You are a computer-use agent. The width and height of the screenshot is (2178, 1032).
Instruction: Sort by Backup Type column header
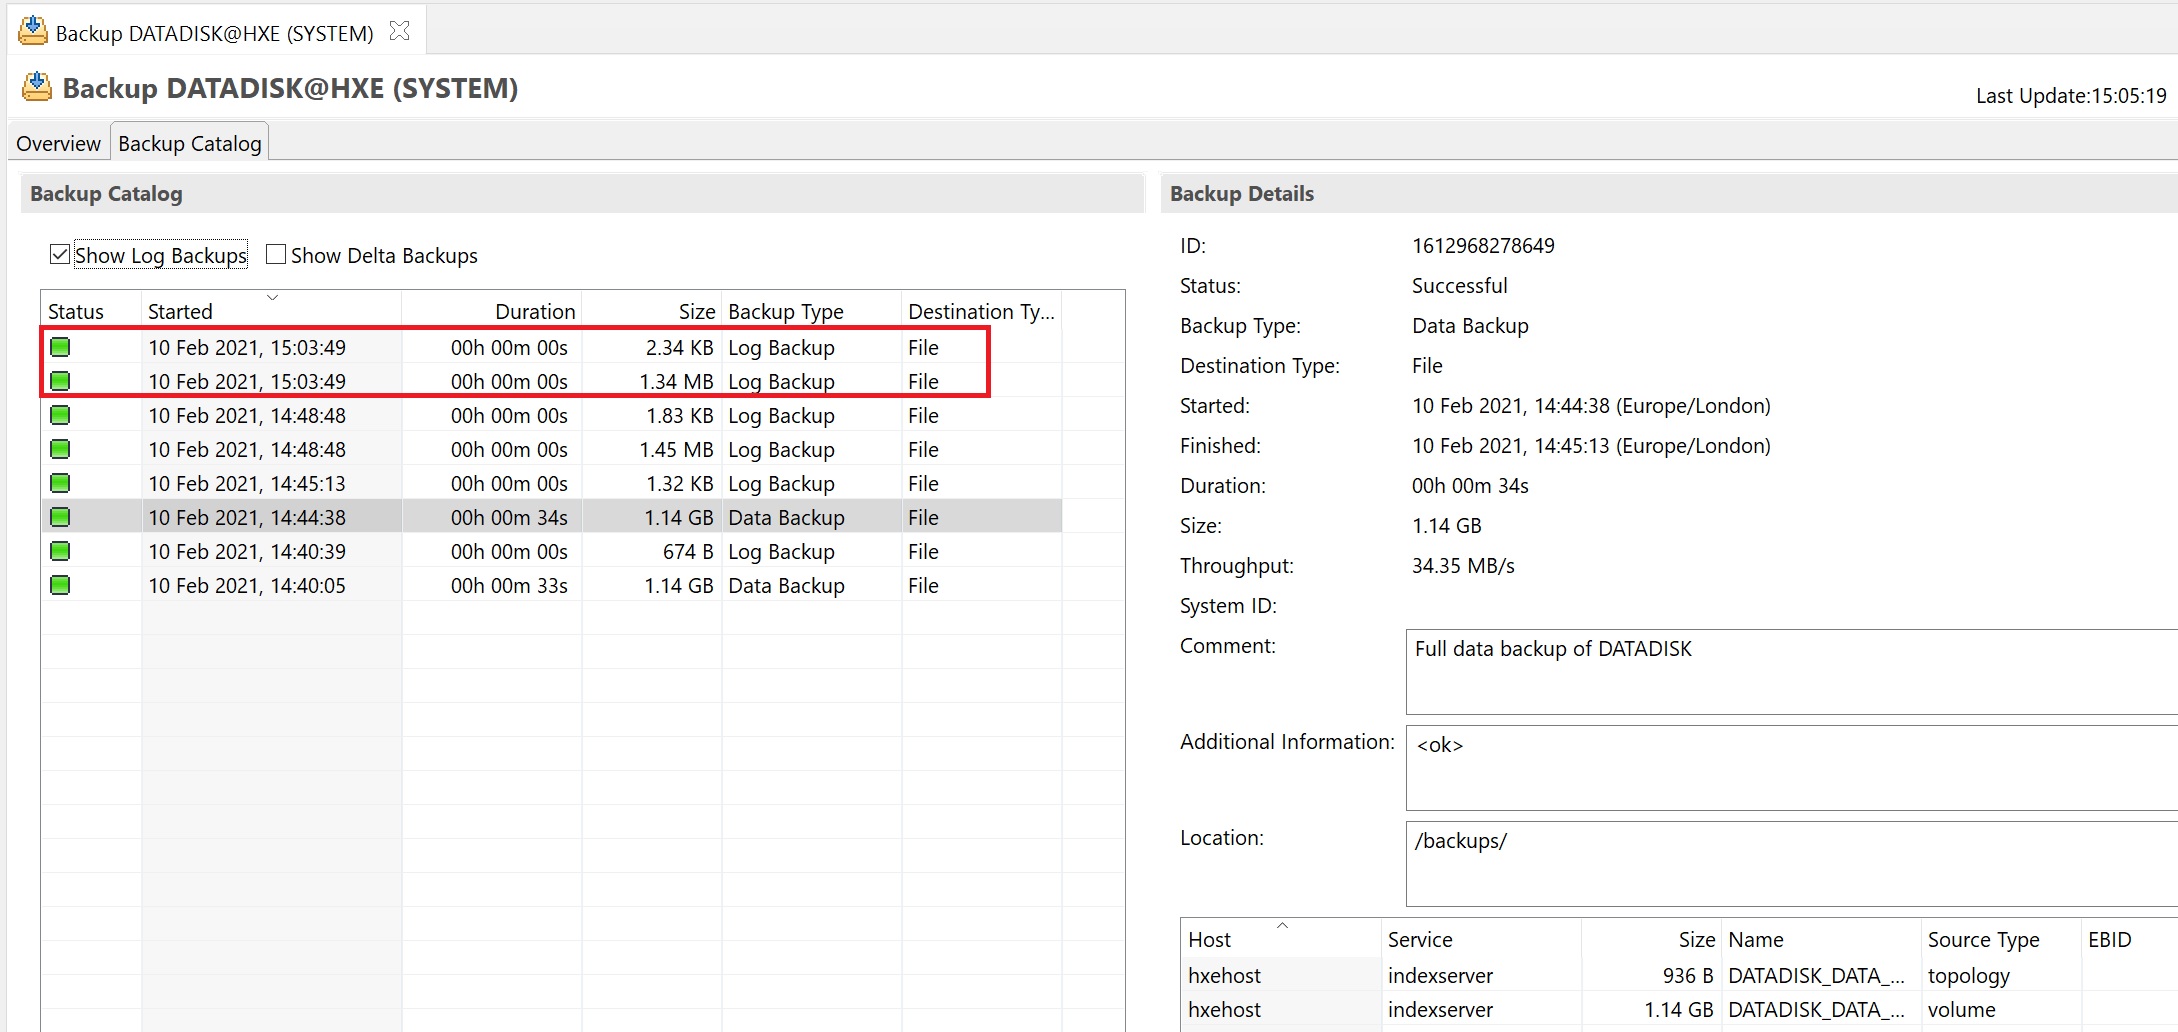click(x=811, y=311)
